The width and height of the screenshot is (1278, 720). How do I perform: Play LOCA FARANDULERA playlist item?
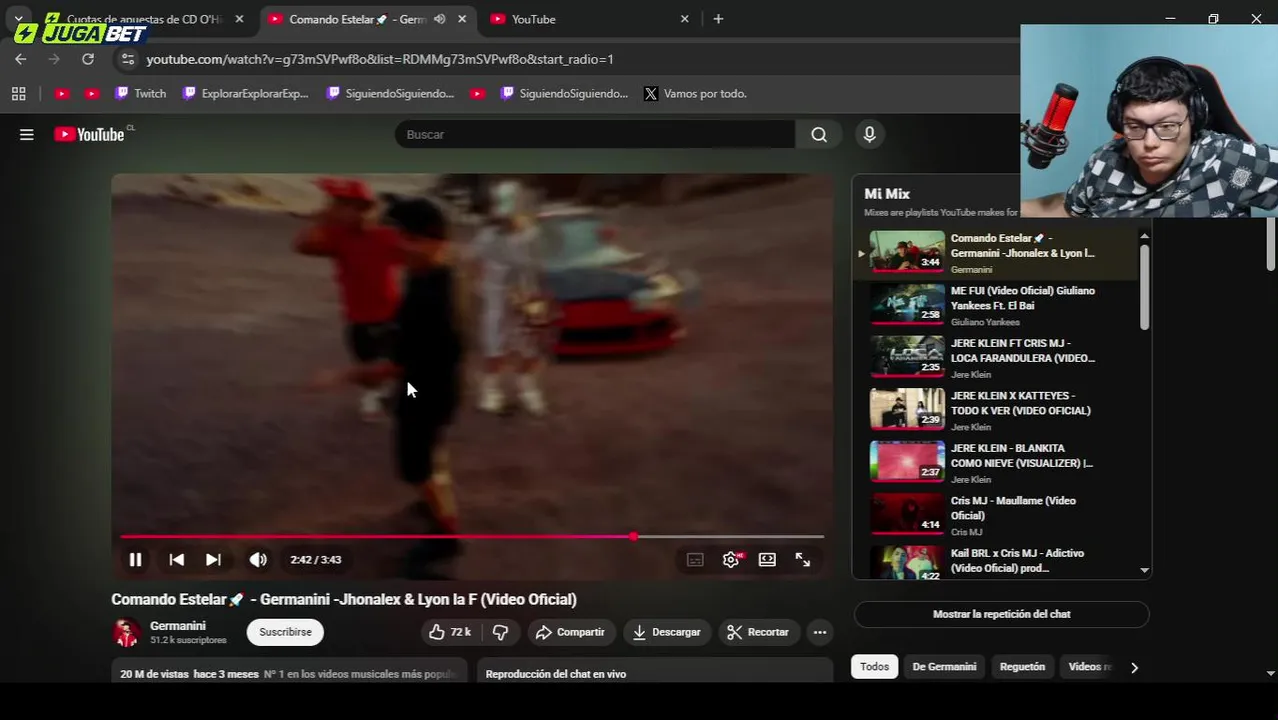(x=995, y=357)
